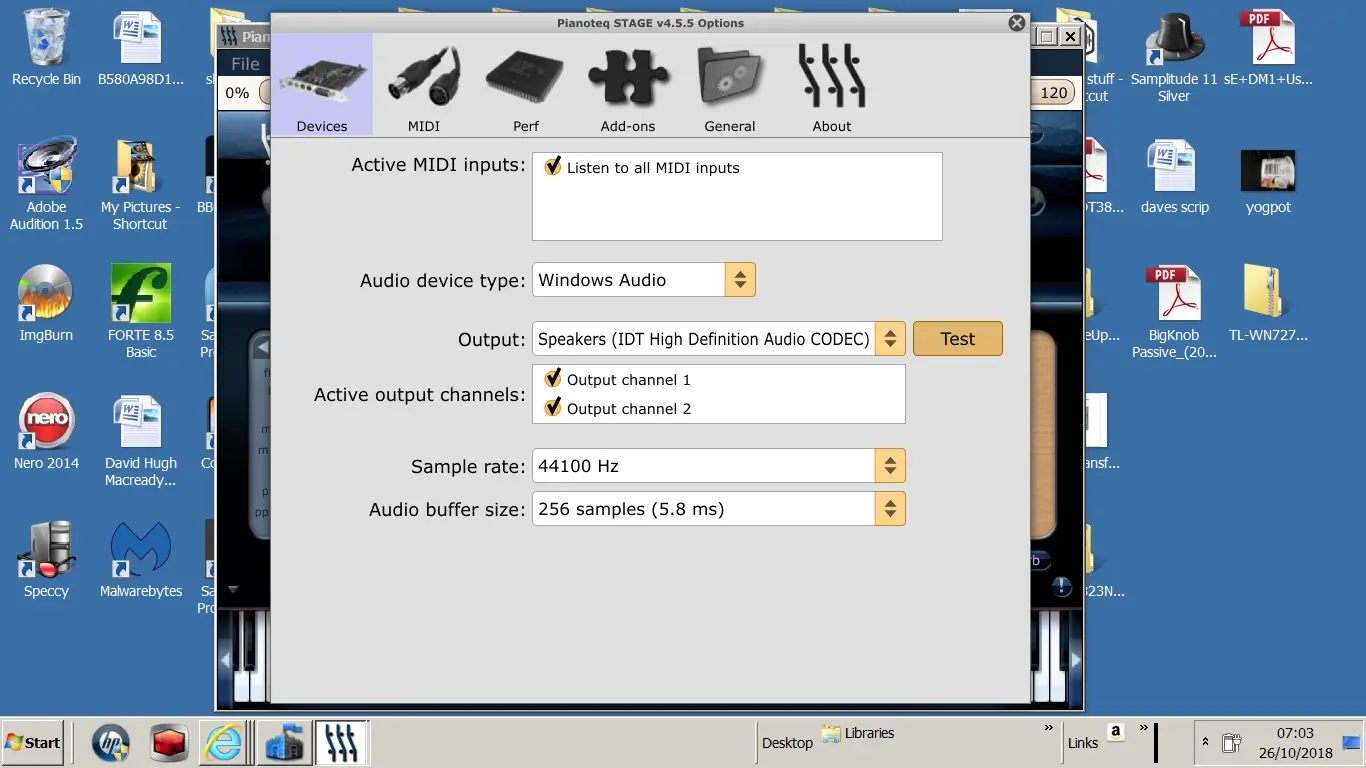Open the MIDI options section
The width and height of the screenshot is (1366, 768).
[x=424, y=87]
